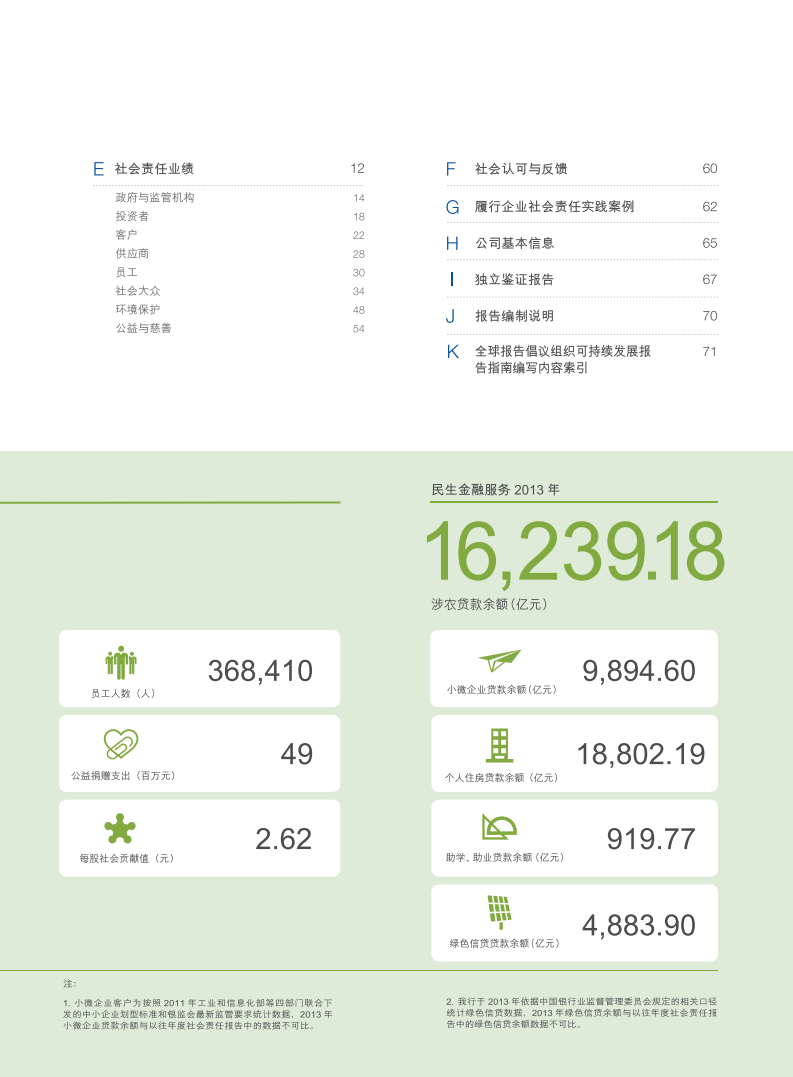Click the large figure 16,239.18
The image size is (793, 1077).
[575, 553]
